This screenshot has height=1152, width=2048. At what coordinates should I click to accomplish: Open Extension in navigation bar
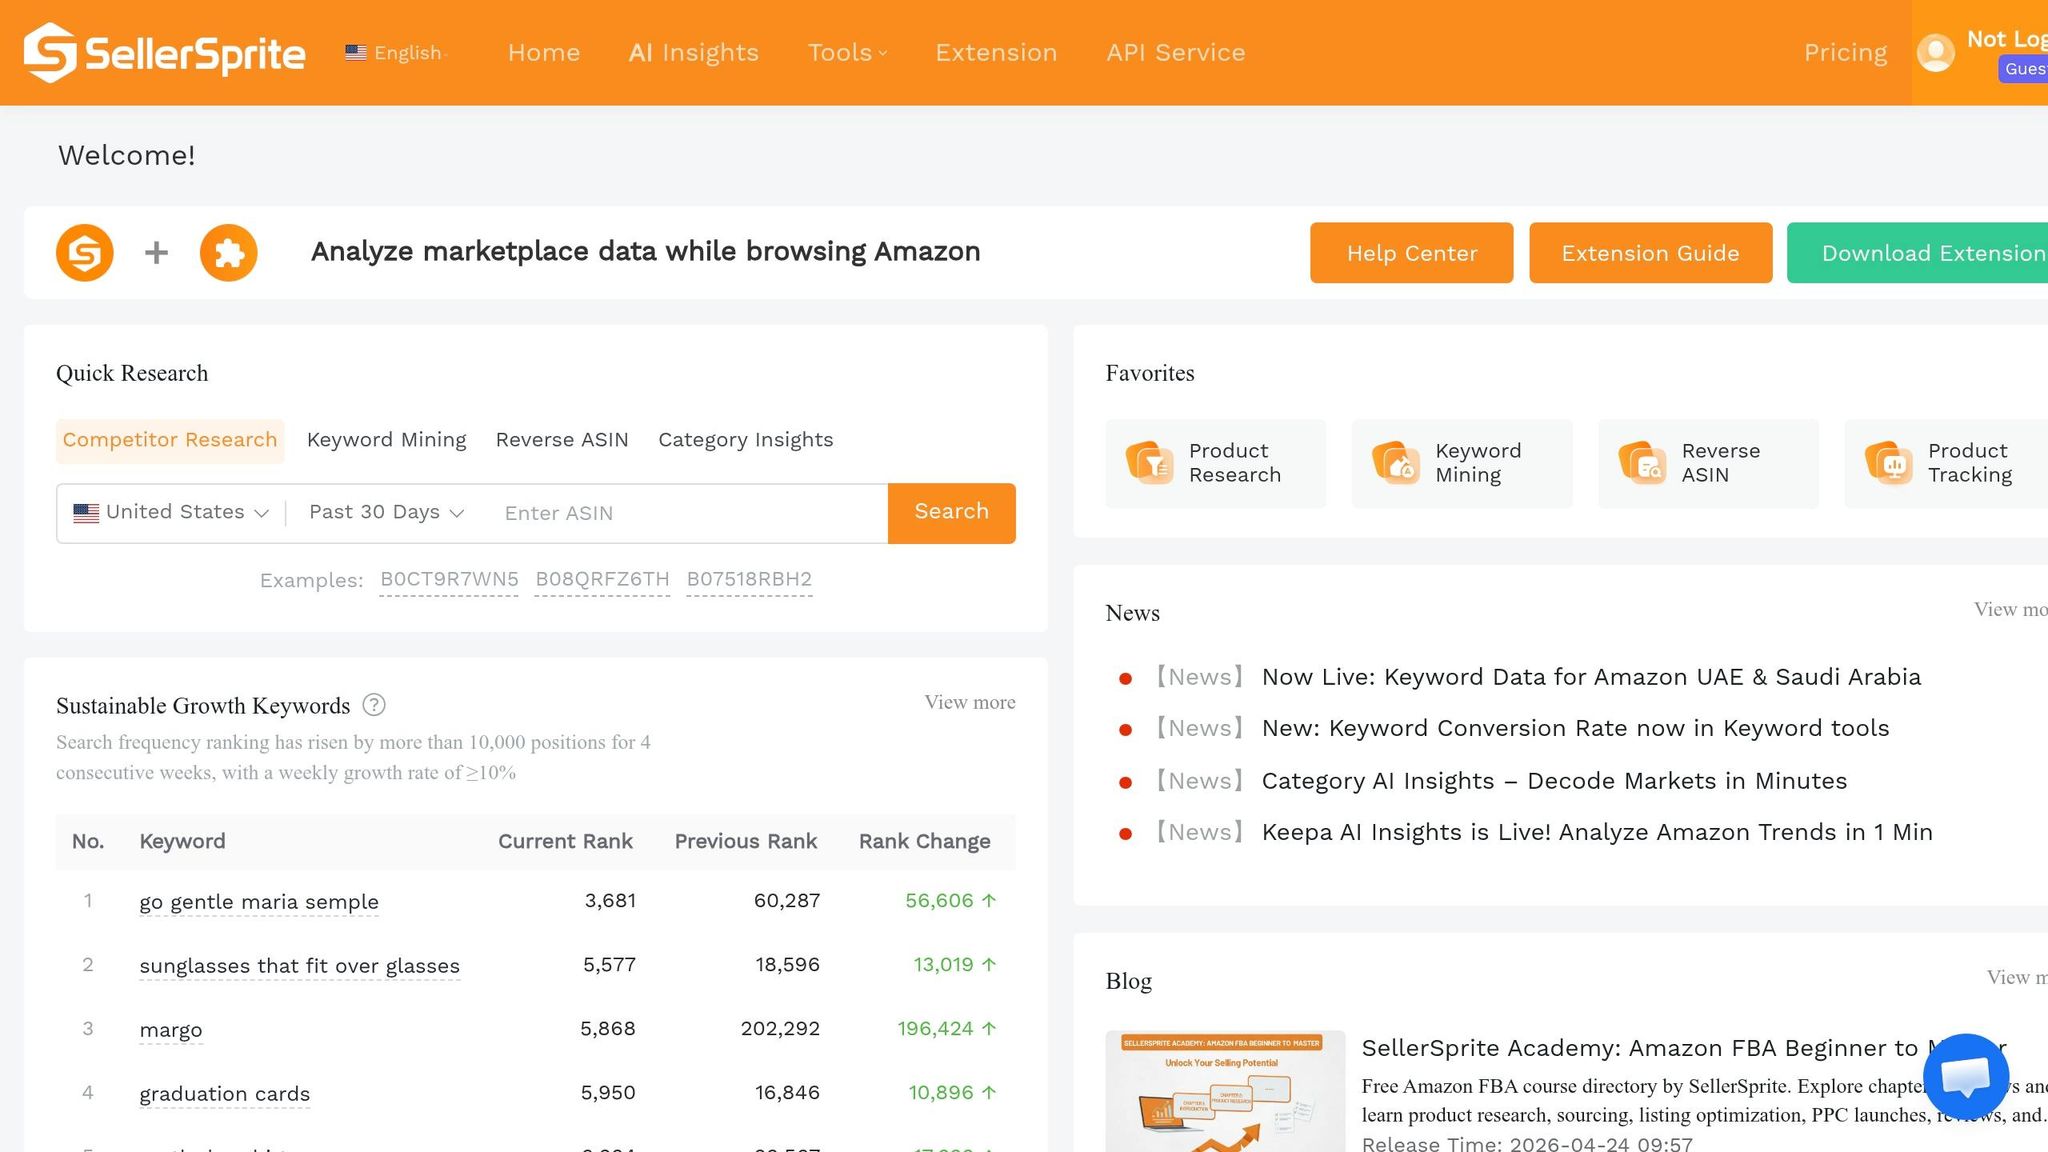point(996,52)
